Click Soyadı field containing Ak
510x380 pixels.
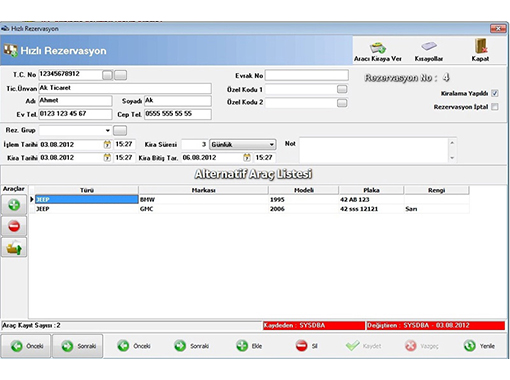coord(178,101)
